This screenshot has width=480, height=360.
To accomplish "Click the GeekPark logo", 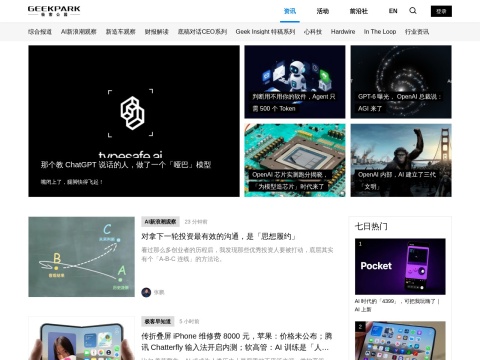I will coord(54,11).
